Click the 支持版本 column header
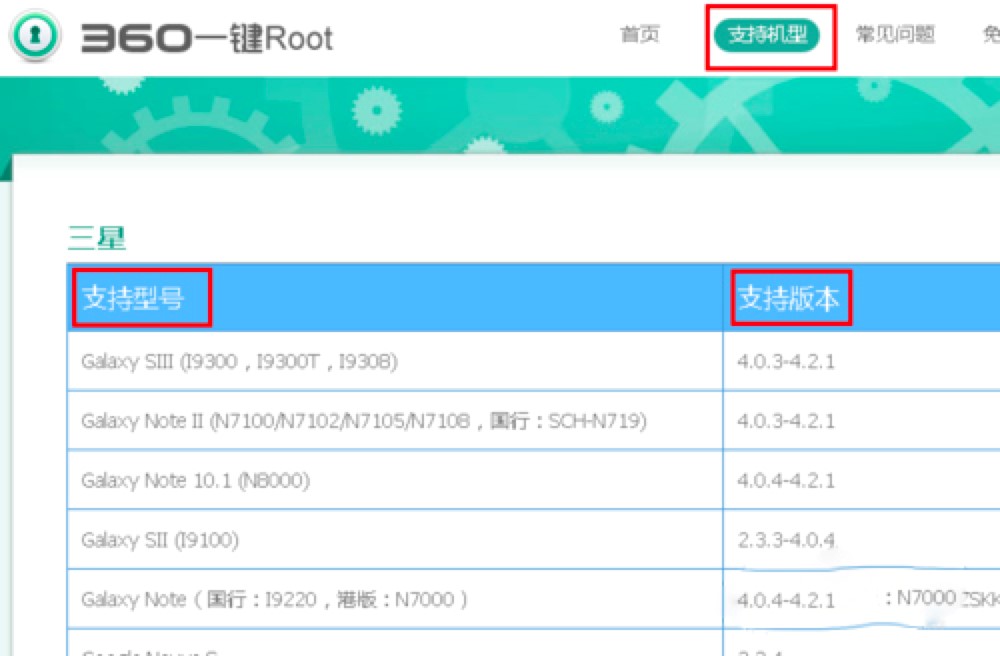The width and height of the screenshot is (1000, 656). [x=793, y=295]
